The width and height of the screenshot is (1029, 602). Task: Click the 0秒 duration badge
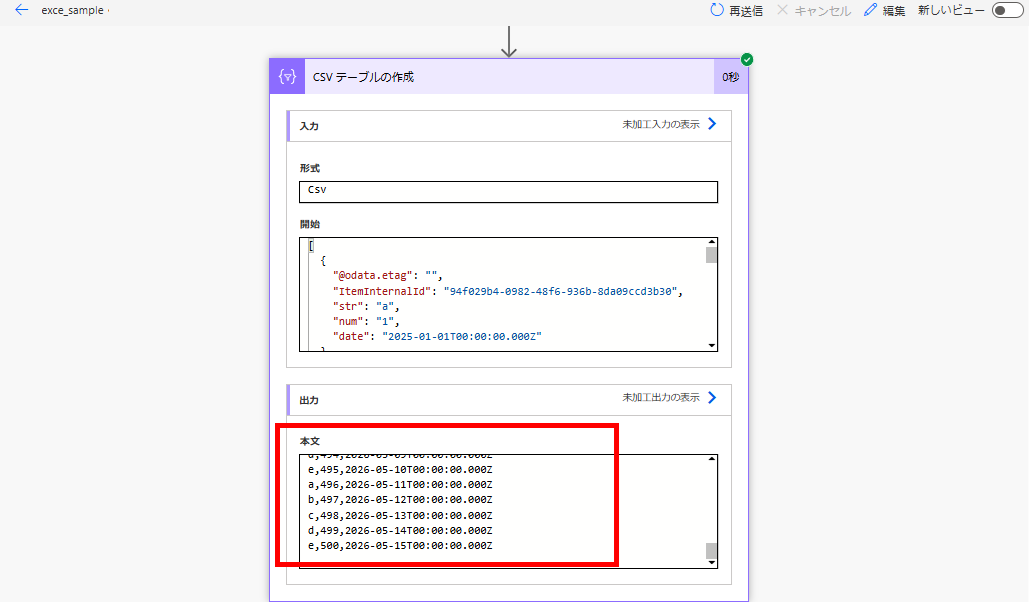click(733, 75)
